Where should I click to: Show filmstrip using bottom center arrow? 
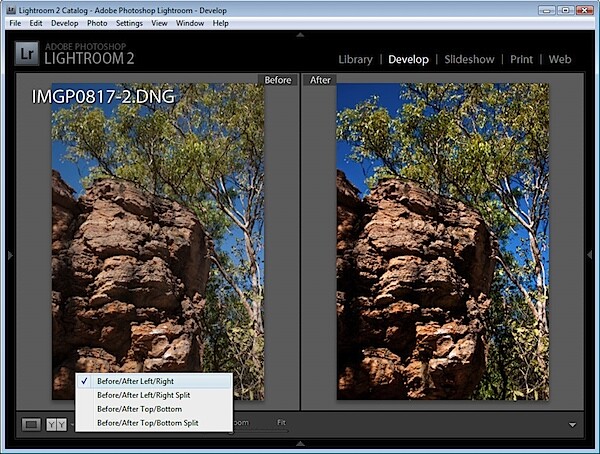300,444
